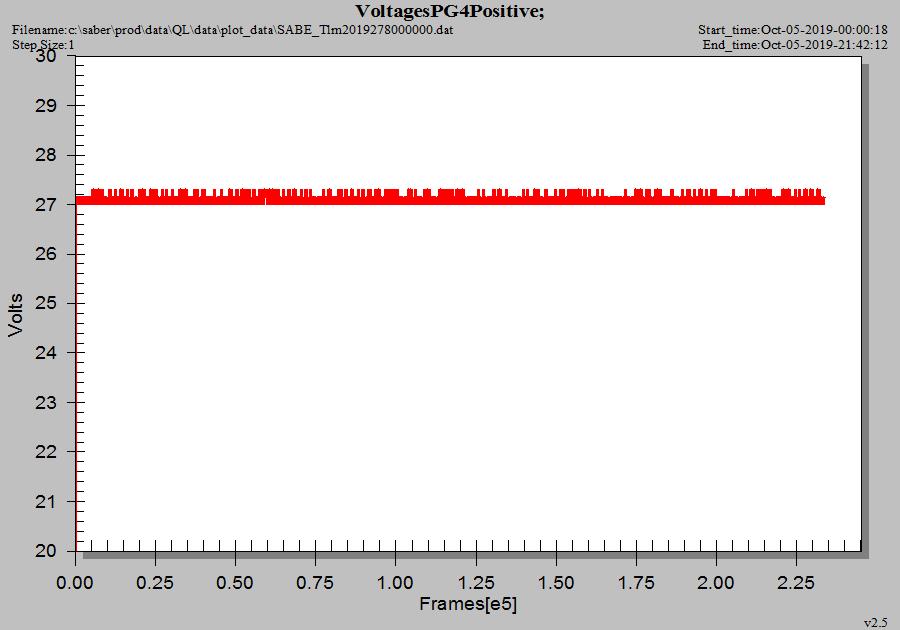Click the x-axis value 2.00
900x630 pixels.
pyautogui.click(x=716, y=583)
